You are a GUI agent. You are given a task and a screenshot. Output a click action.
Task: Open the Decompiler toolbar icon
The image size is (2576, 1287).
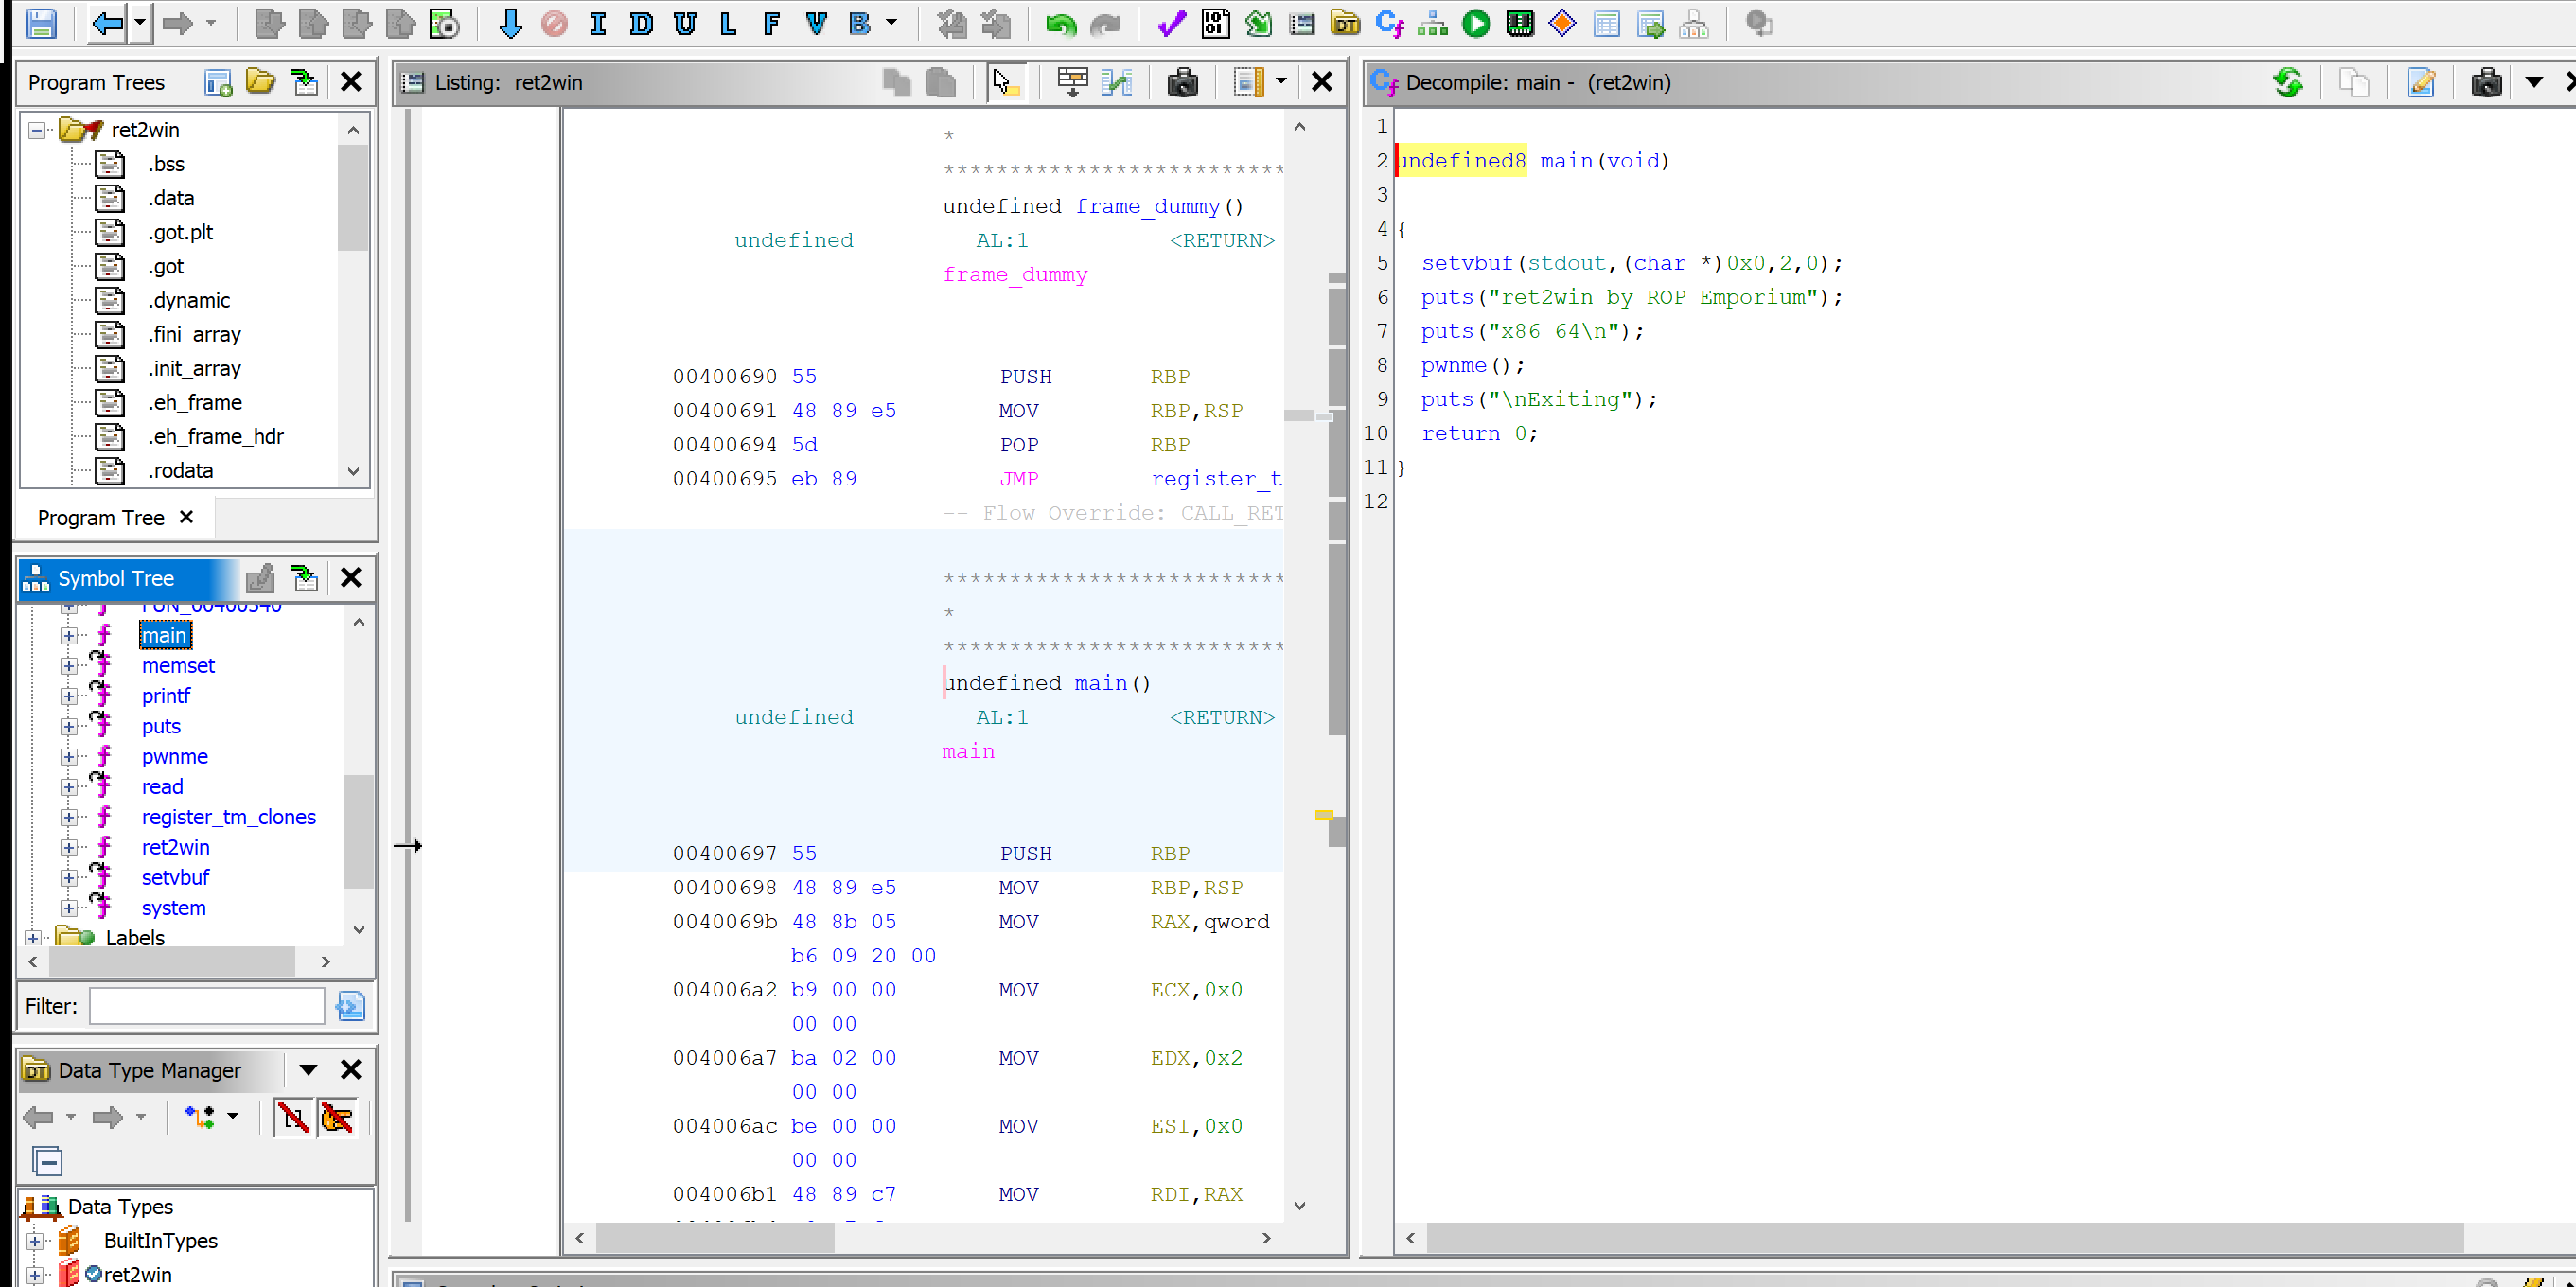[1389, 23]
